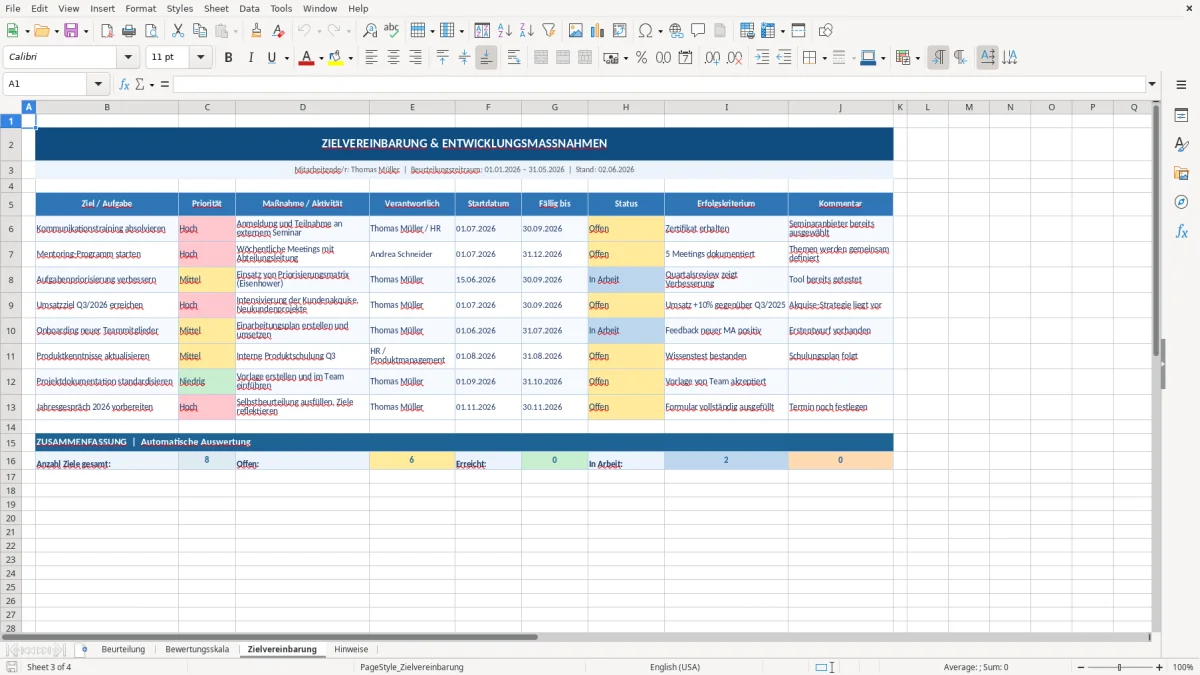
Task: Click Increase Indent icon
Action: point(762,58)
